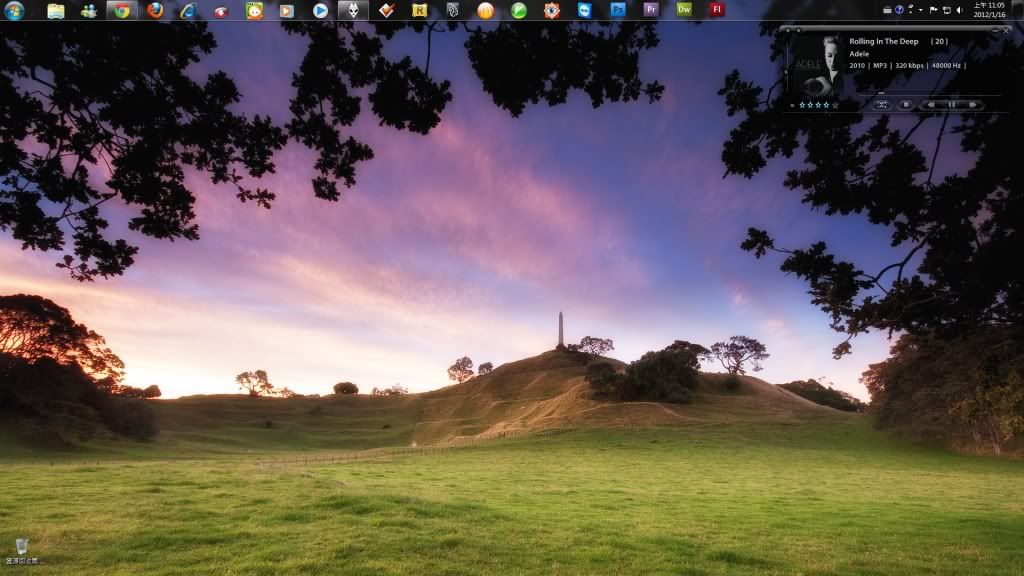Launch Adobe Flash from the taskbar

pyautogui.click(x=716, y=10)
